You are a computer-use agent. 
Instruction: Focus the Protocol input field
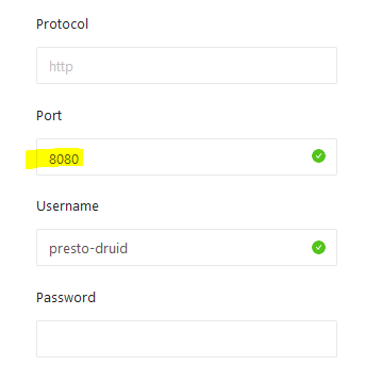(187, 65)
